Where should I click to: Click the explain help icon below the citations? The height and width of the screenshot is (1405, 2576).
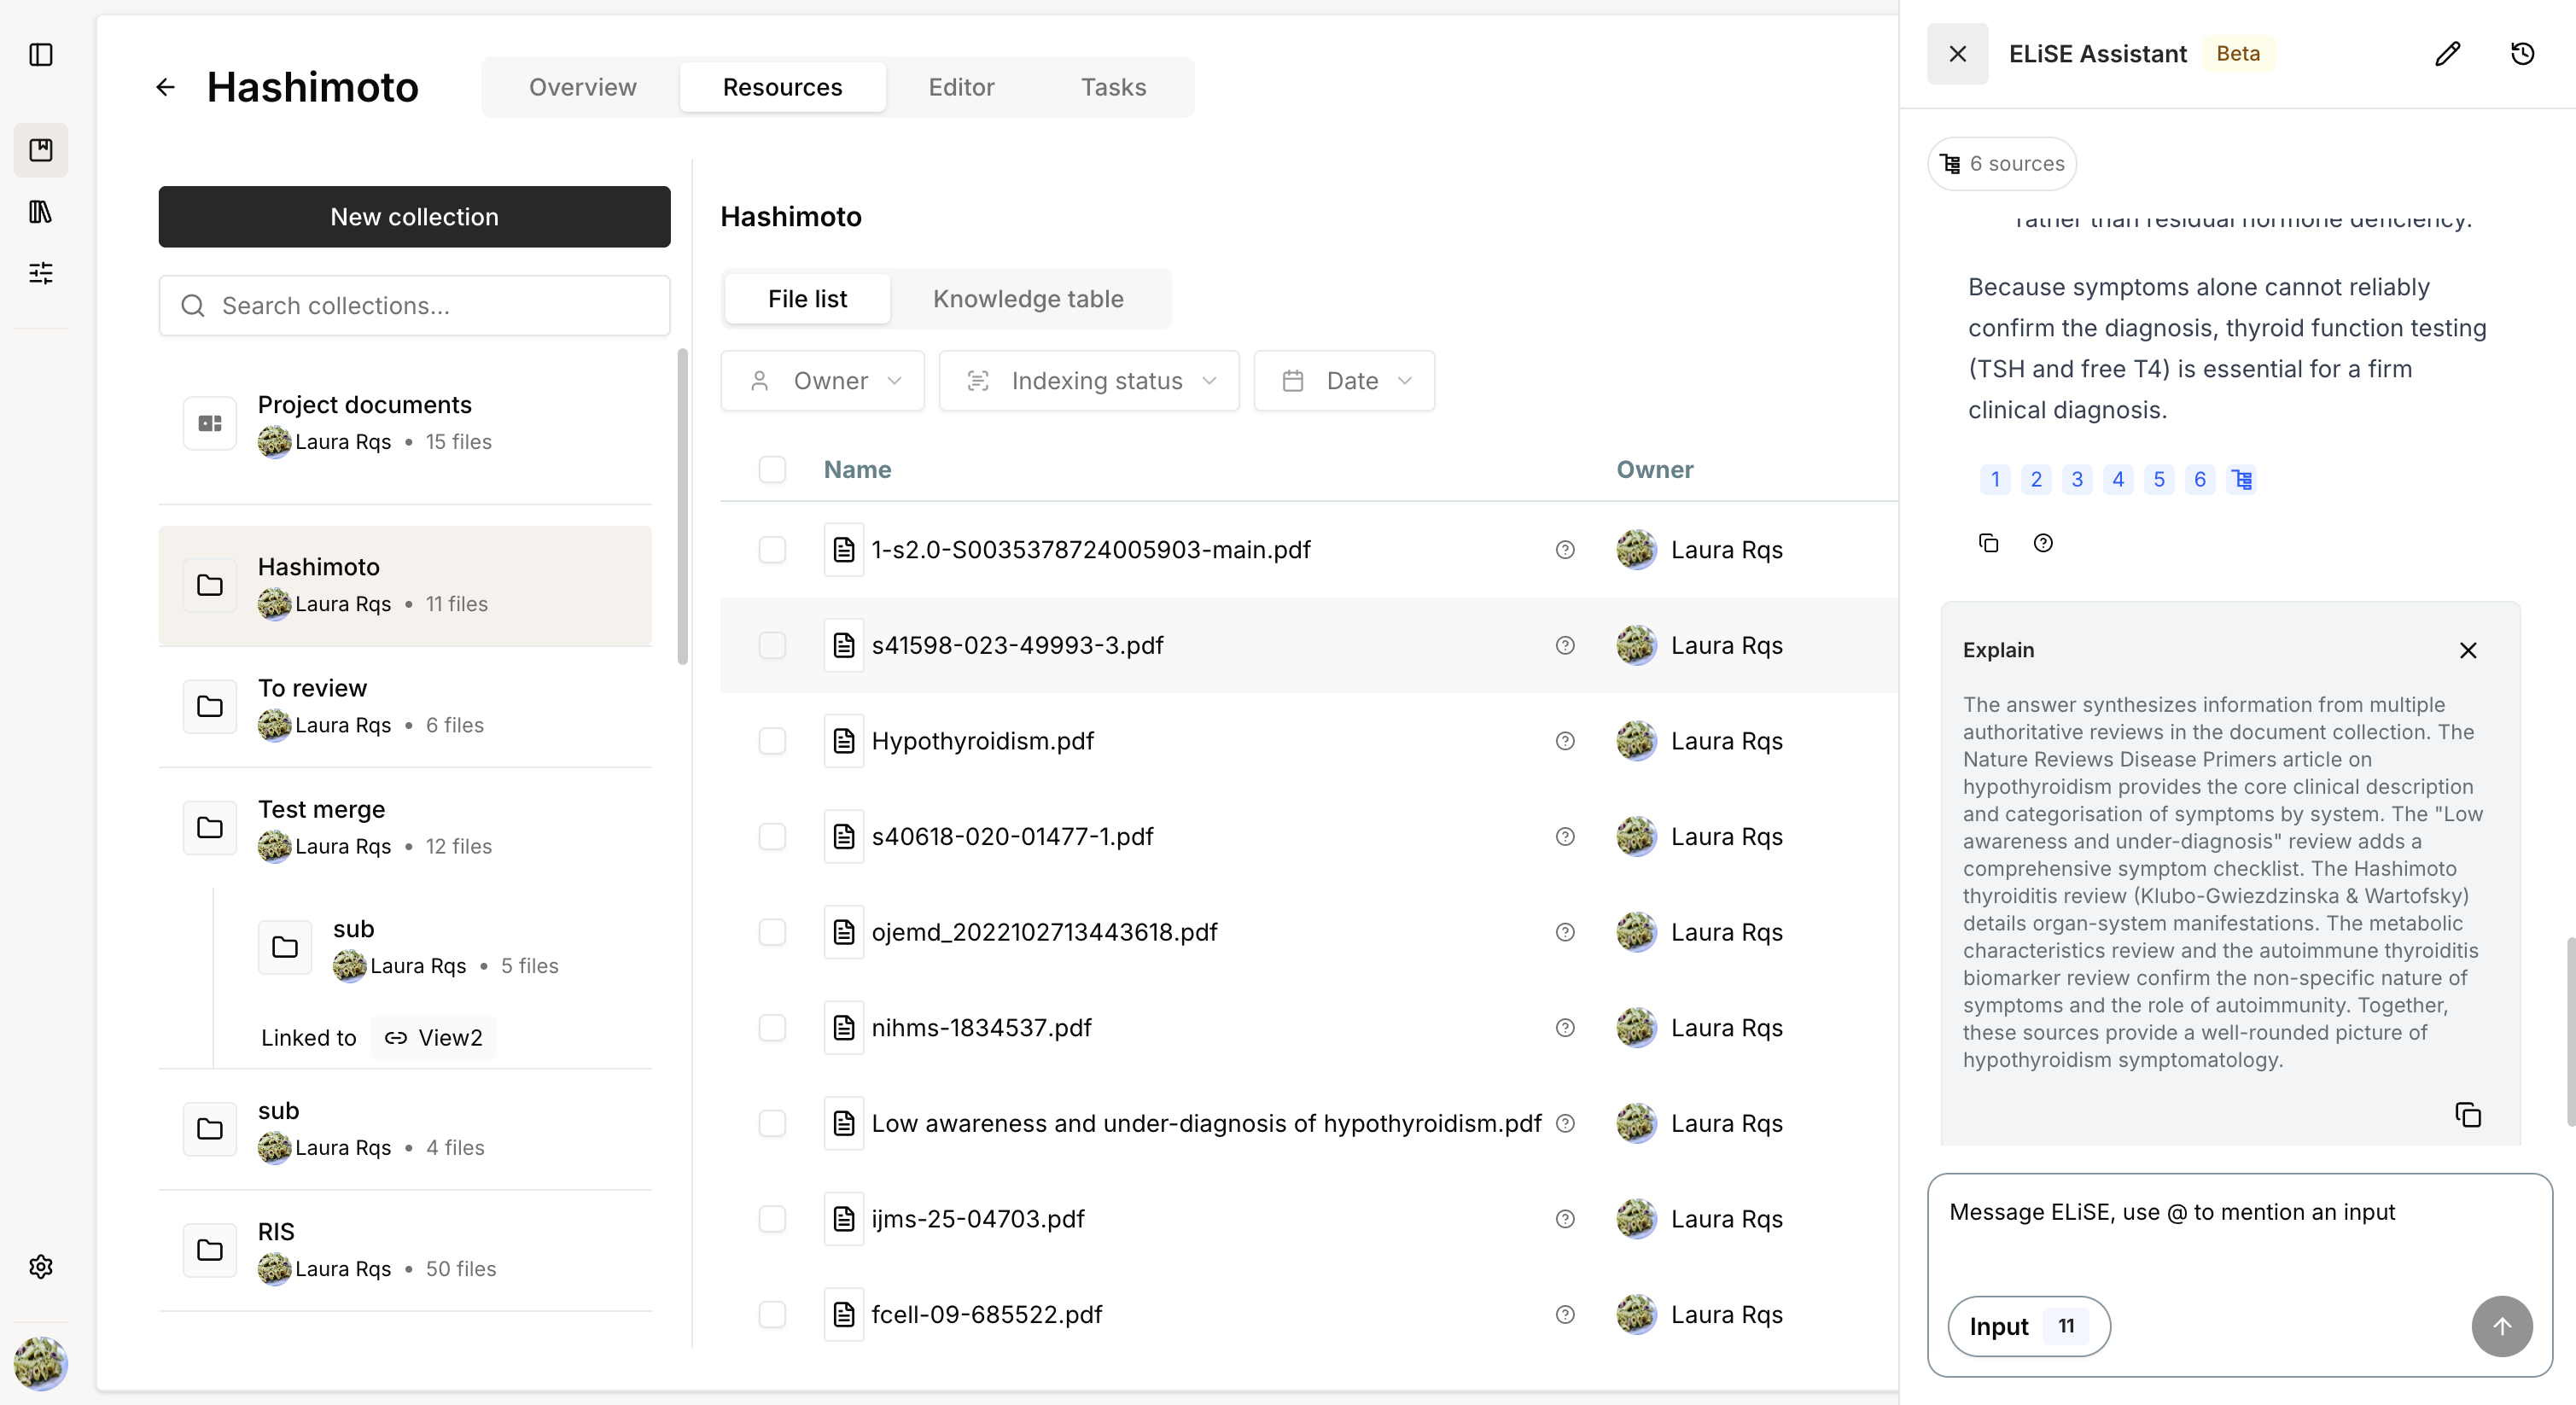(x=2043, y=543)
